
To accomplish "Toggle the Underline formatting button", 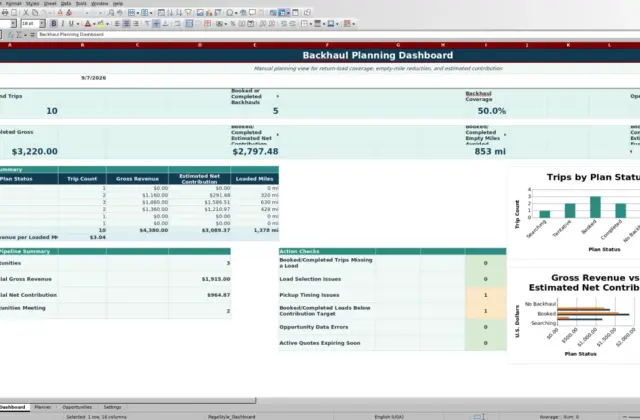I will click(71, 24).
